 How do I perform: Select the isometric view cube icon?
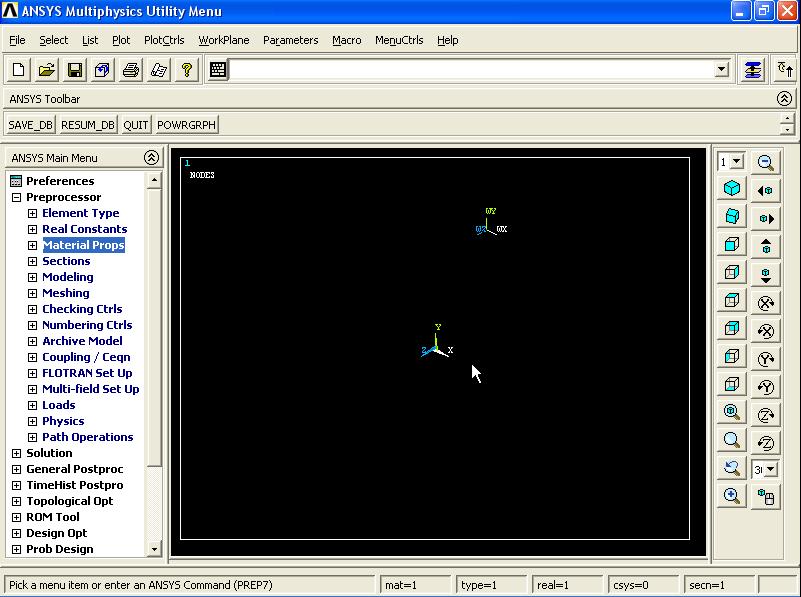point(732,188)
